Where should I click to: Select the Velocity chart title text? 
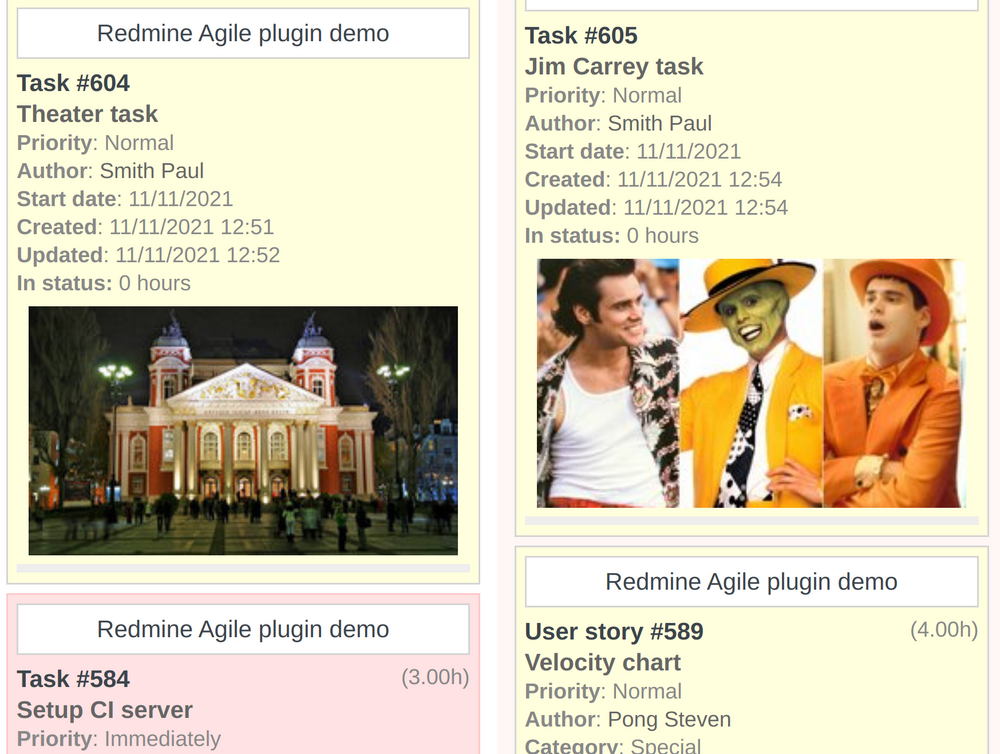(x=602, y=662)
